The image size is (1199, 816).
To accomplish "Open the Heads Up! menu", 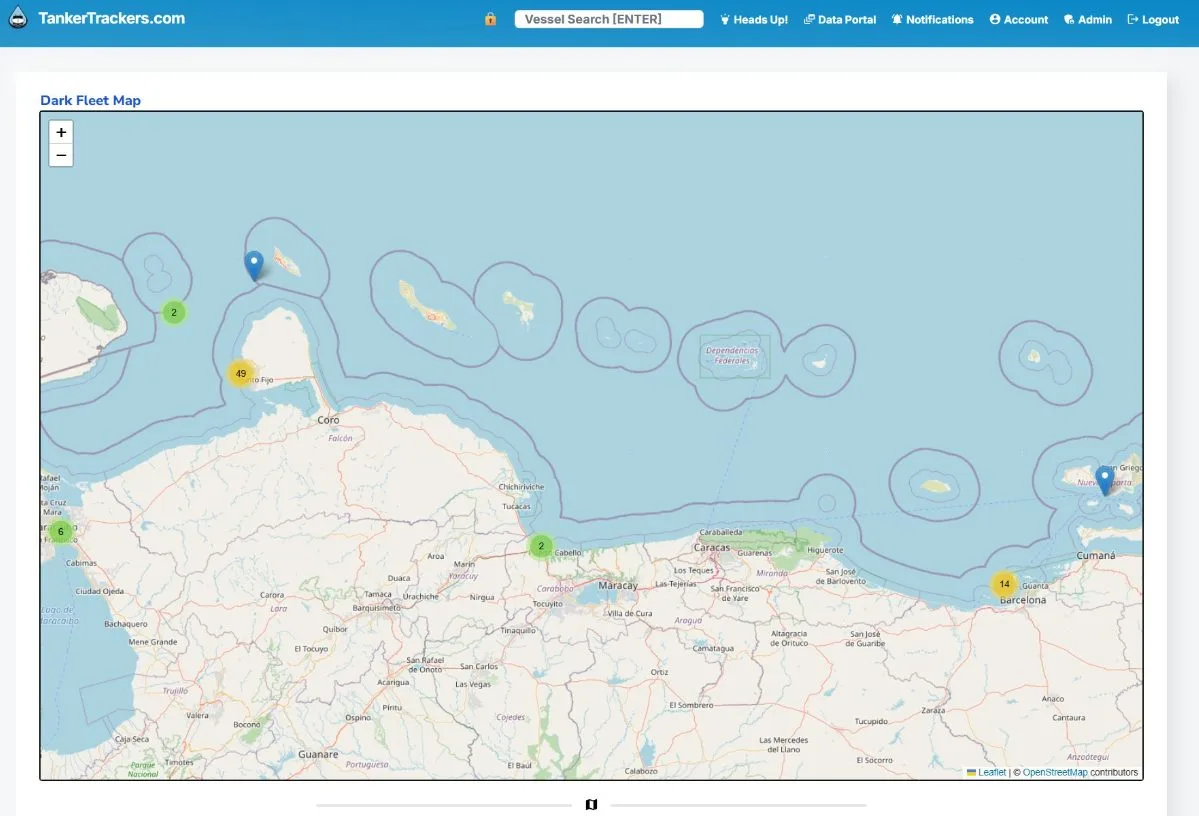I will tap(754, 20).
